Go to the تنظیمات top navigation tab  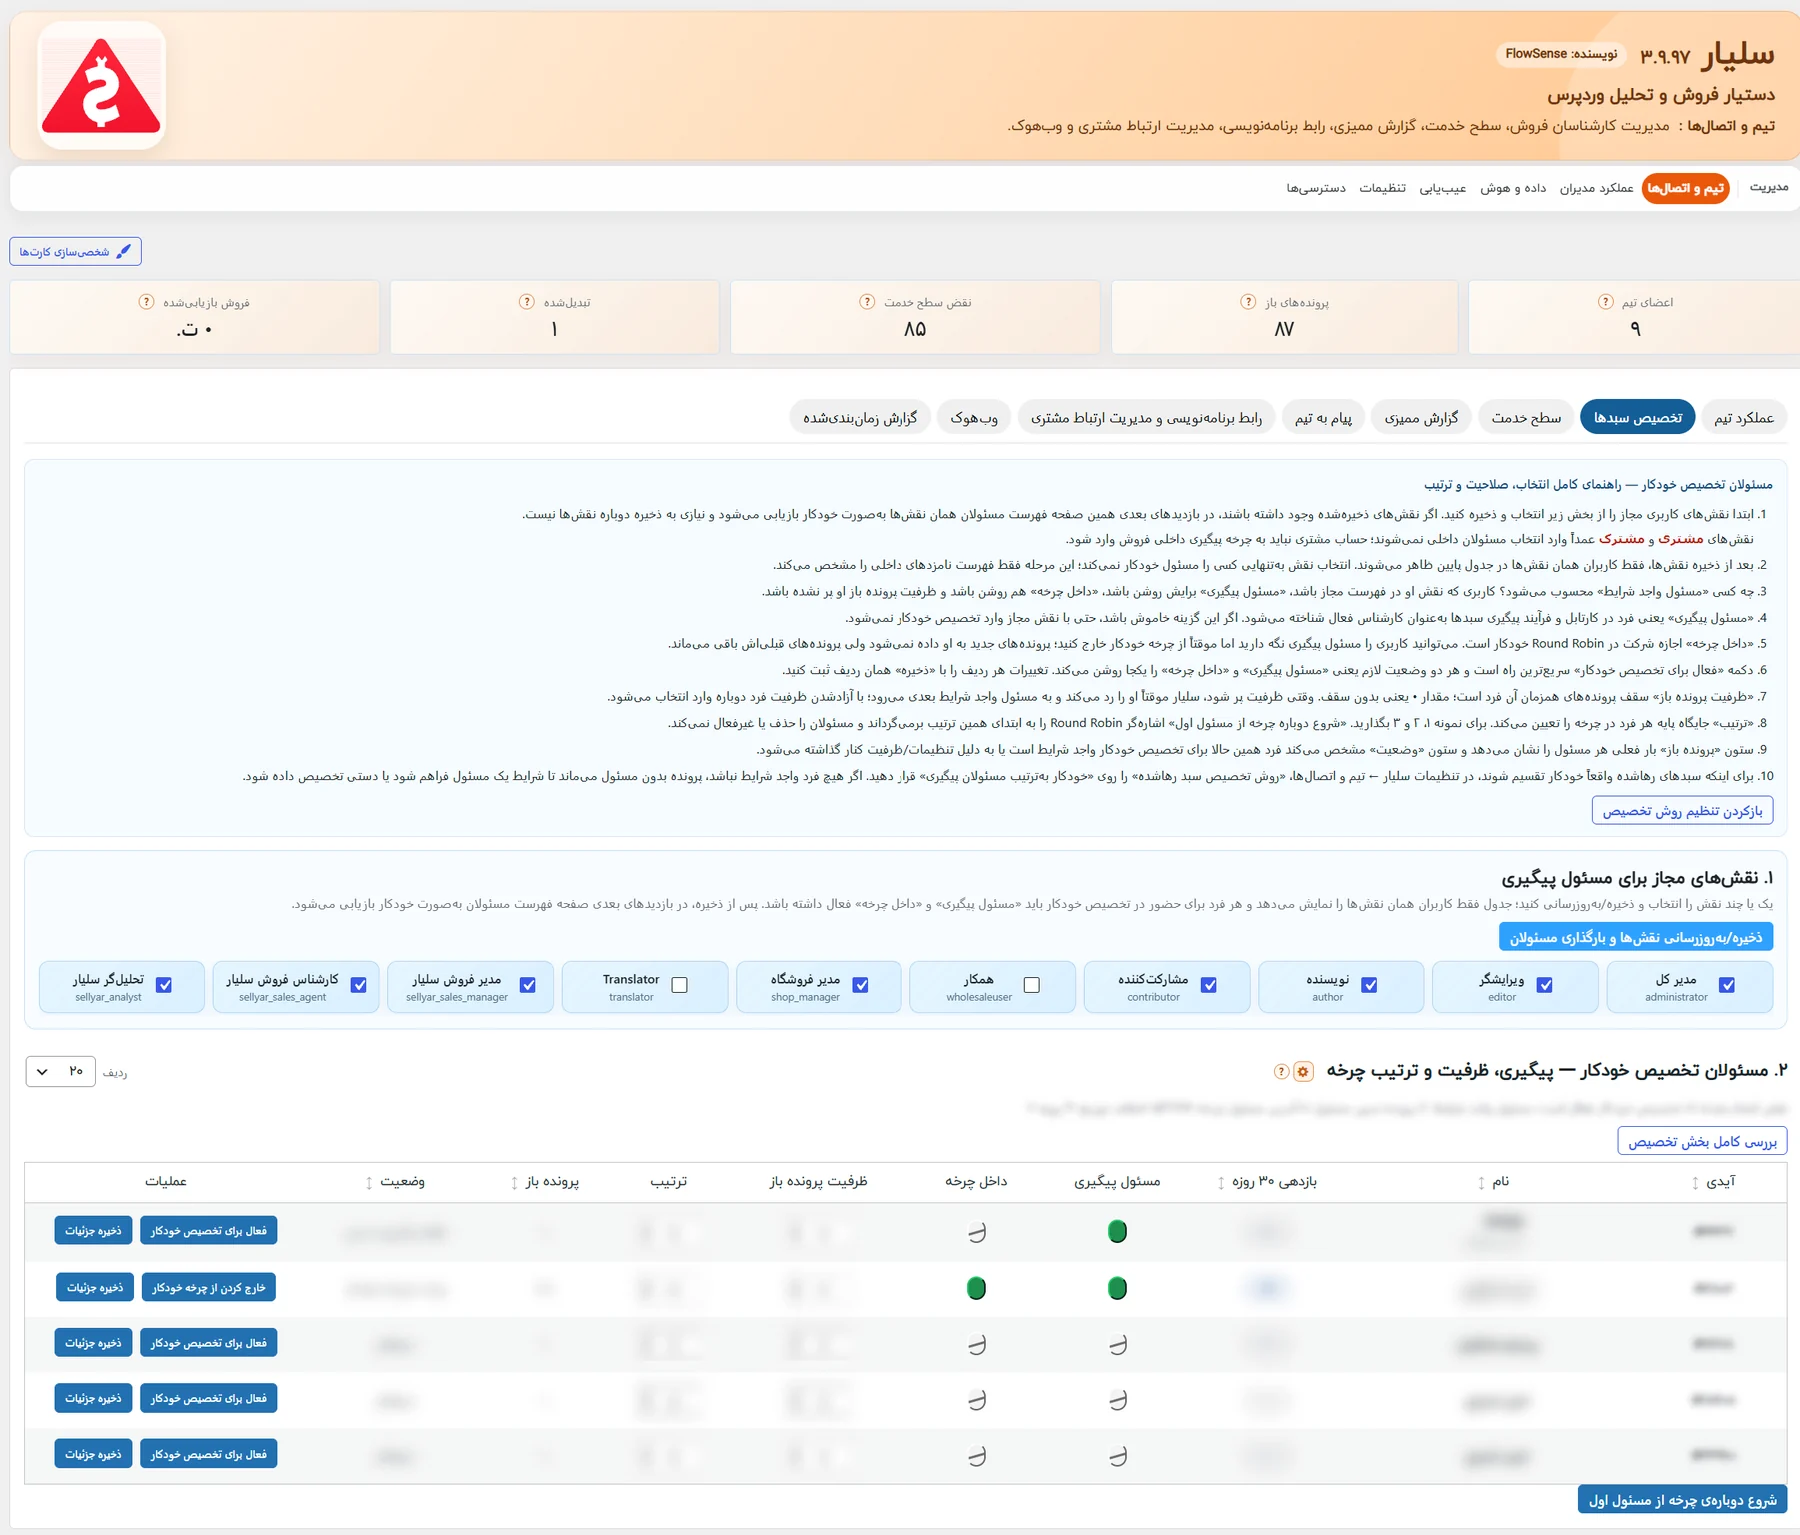[x=1382, y=188]
